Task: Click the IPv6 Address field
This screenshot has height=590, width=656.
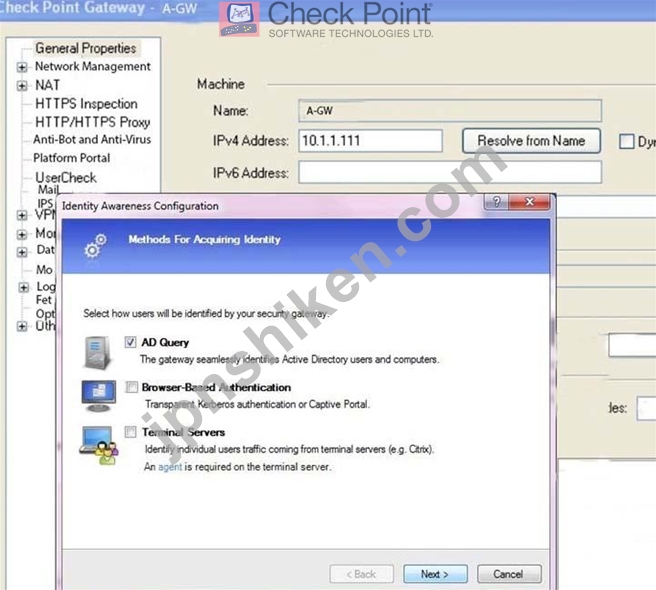Action: pyautogui.click(x=450, y=172)
